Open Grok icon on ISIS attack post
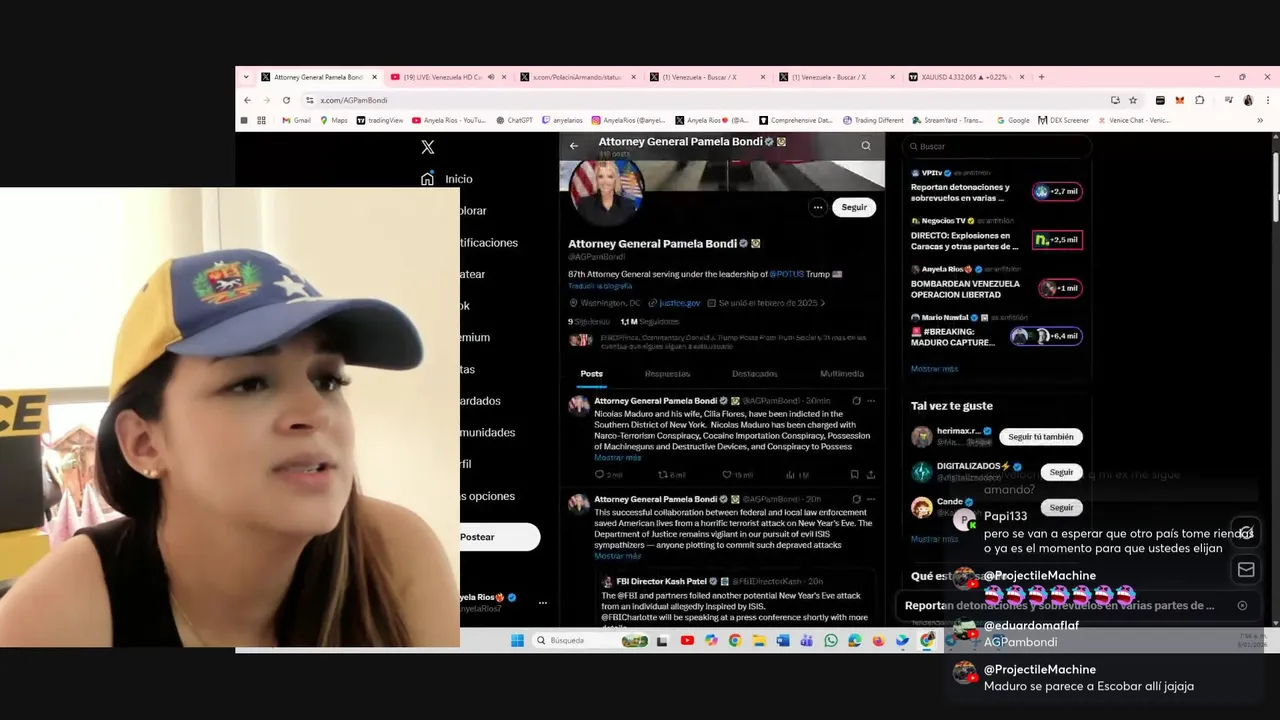This screenshot has width=1280, height=720. point(856,499)
